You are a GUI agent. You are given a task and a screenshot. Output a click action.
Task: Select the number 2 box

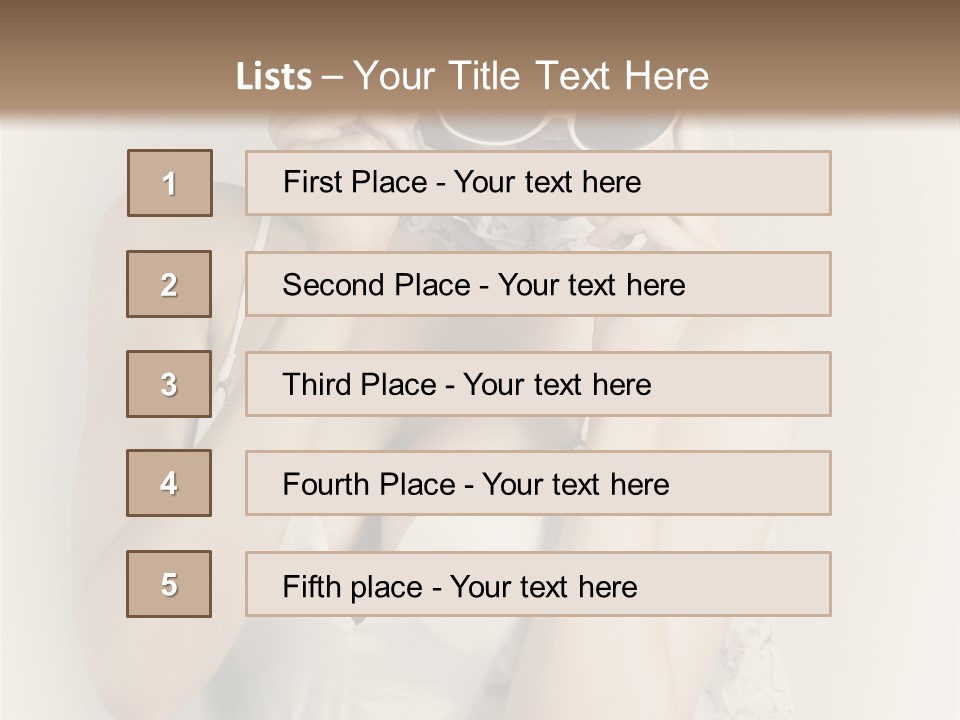pyautogui.click(x=169, y=284)
